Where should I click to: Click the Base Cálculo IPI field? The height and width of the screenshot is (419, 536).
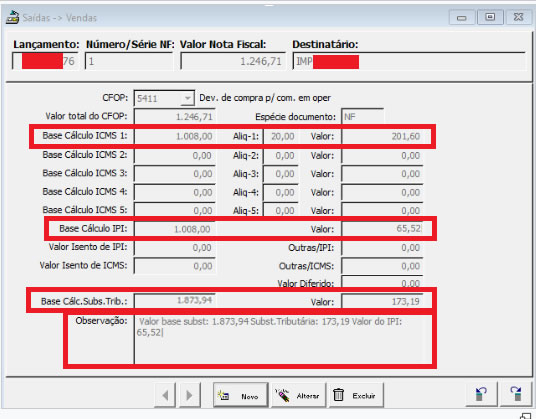click(174, 229)
